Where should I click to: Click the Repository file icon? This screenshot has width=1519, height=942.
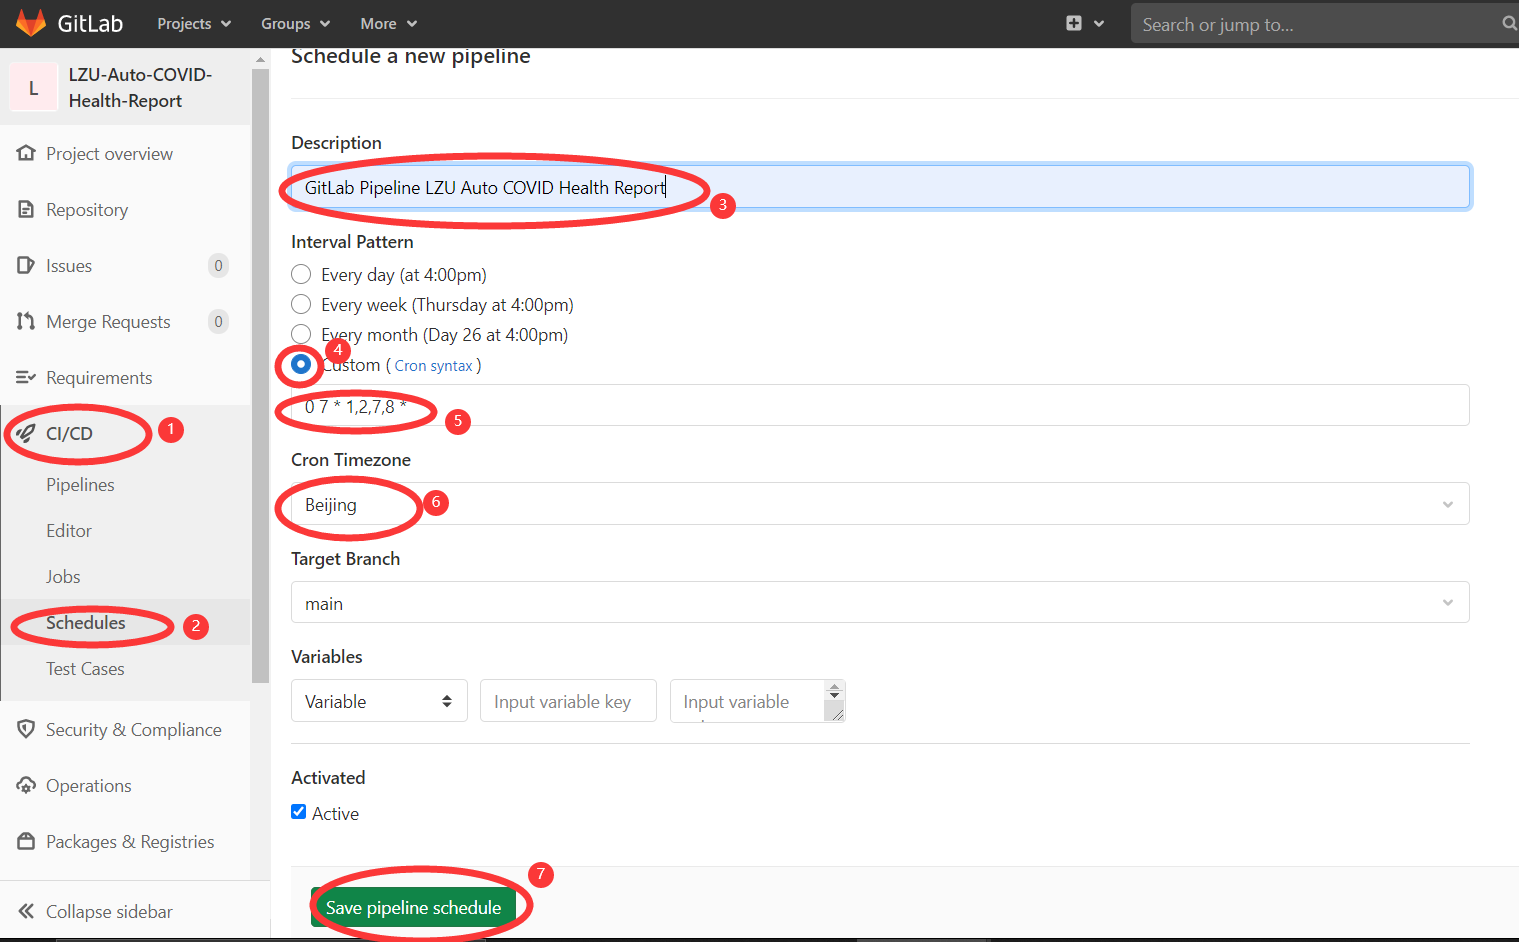click(26, 209)
